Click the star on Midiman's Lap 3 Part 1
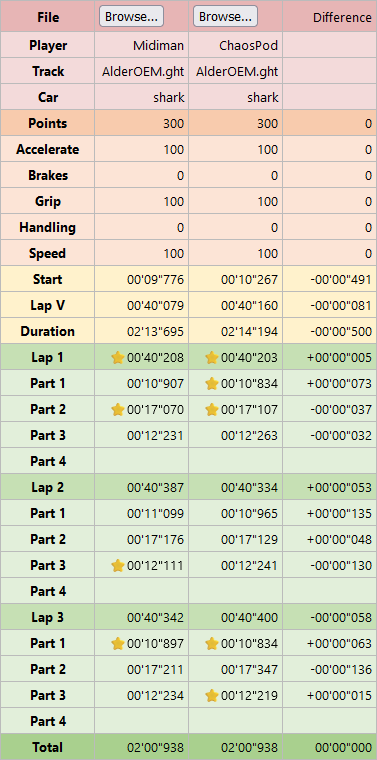 pos(118,644)
